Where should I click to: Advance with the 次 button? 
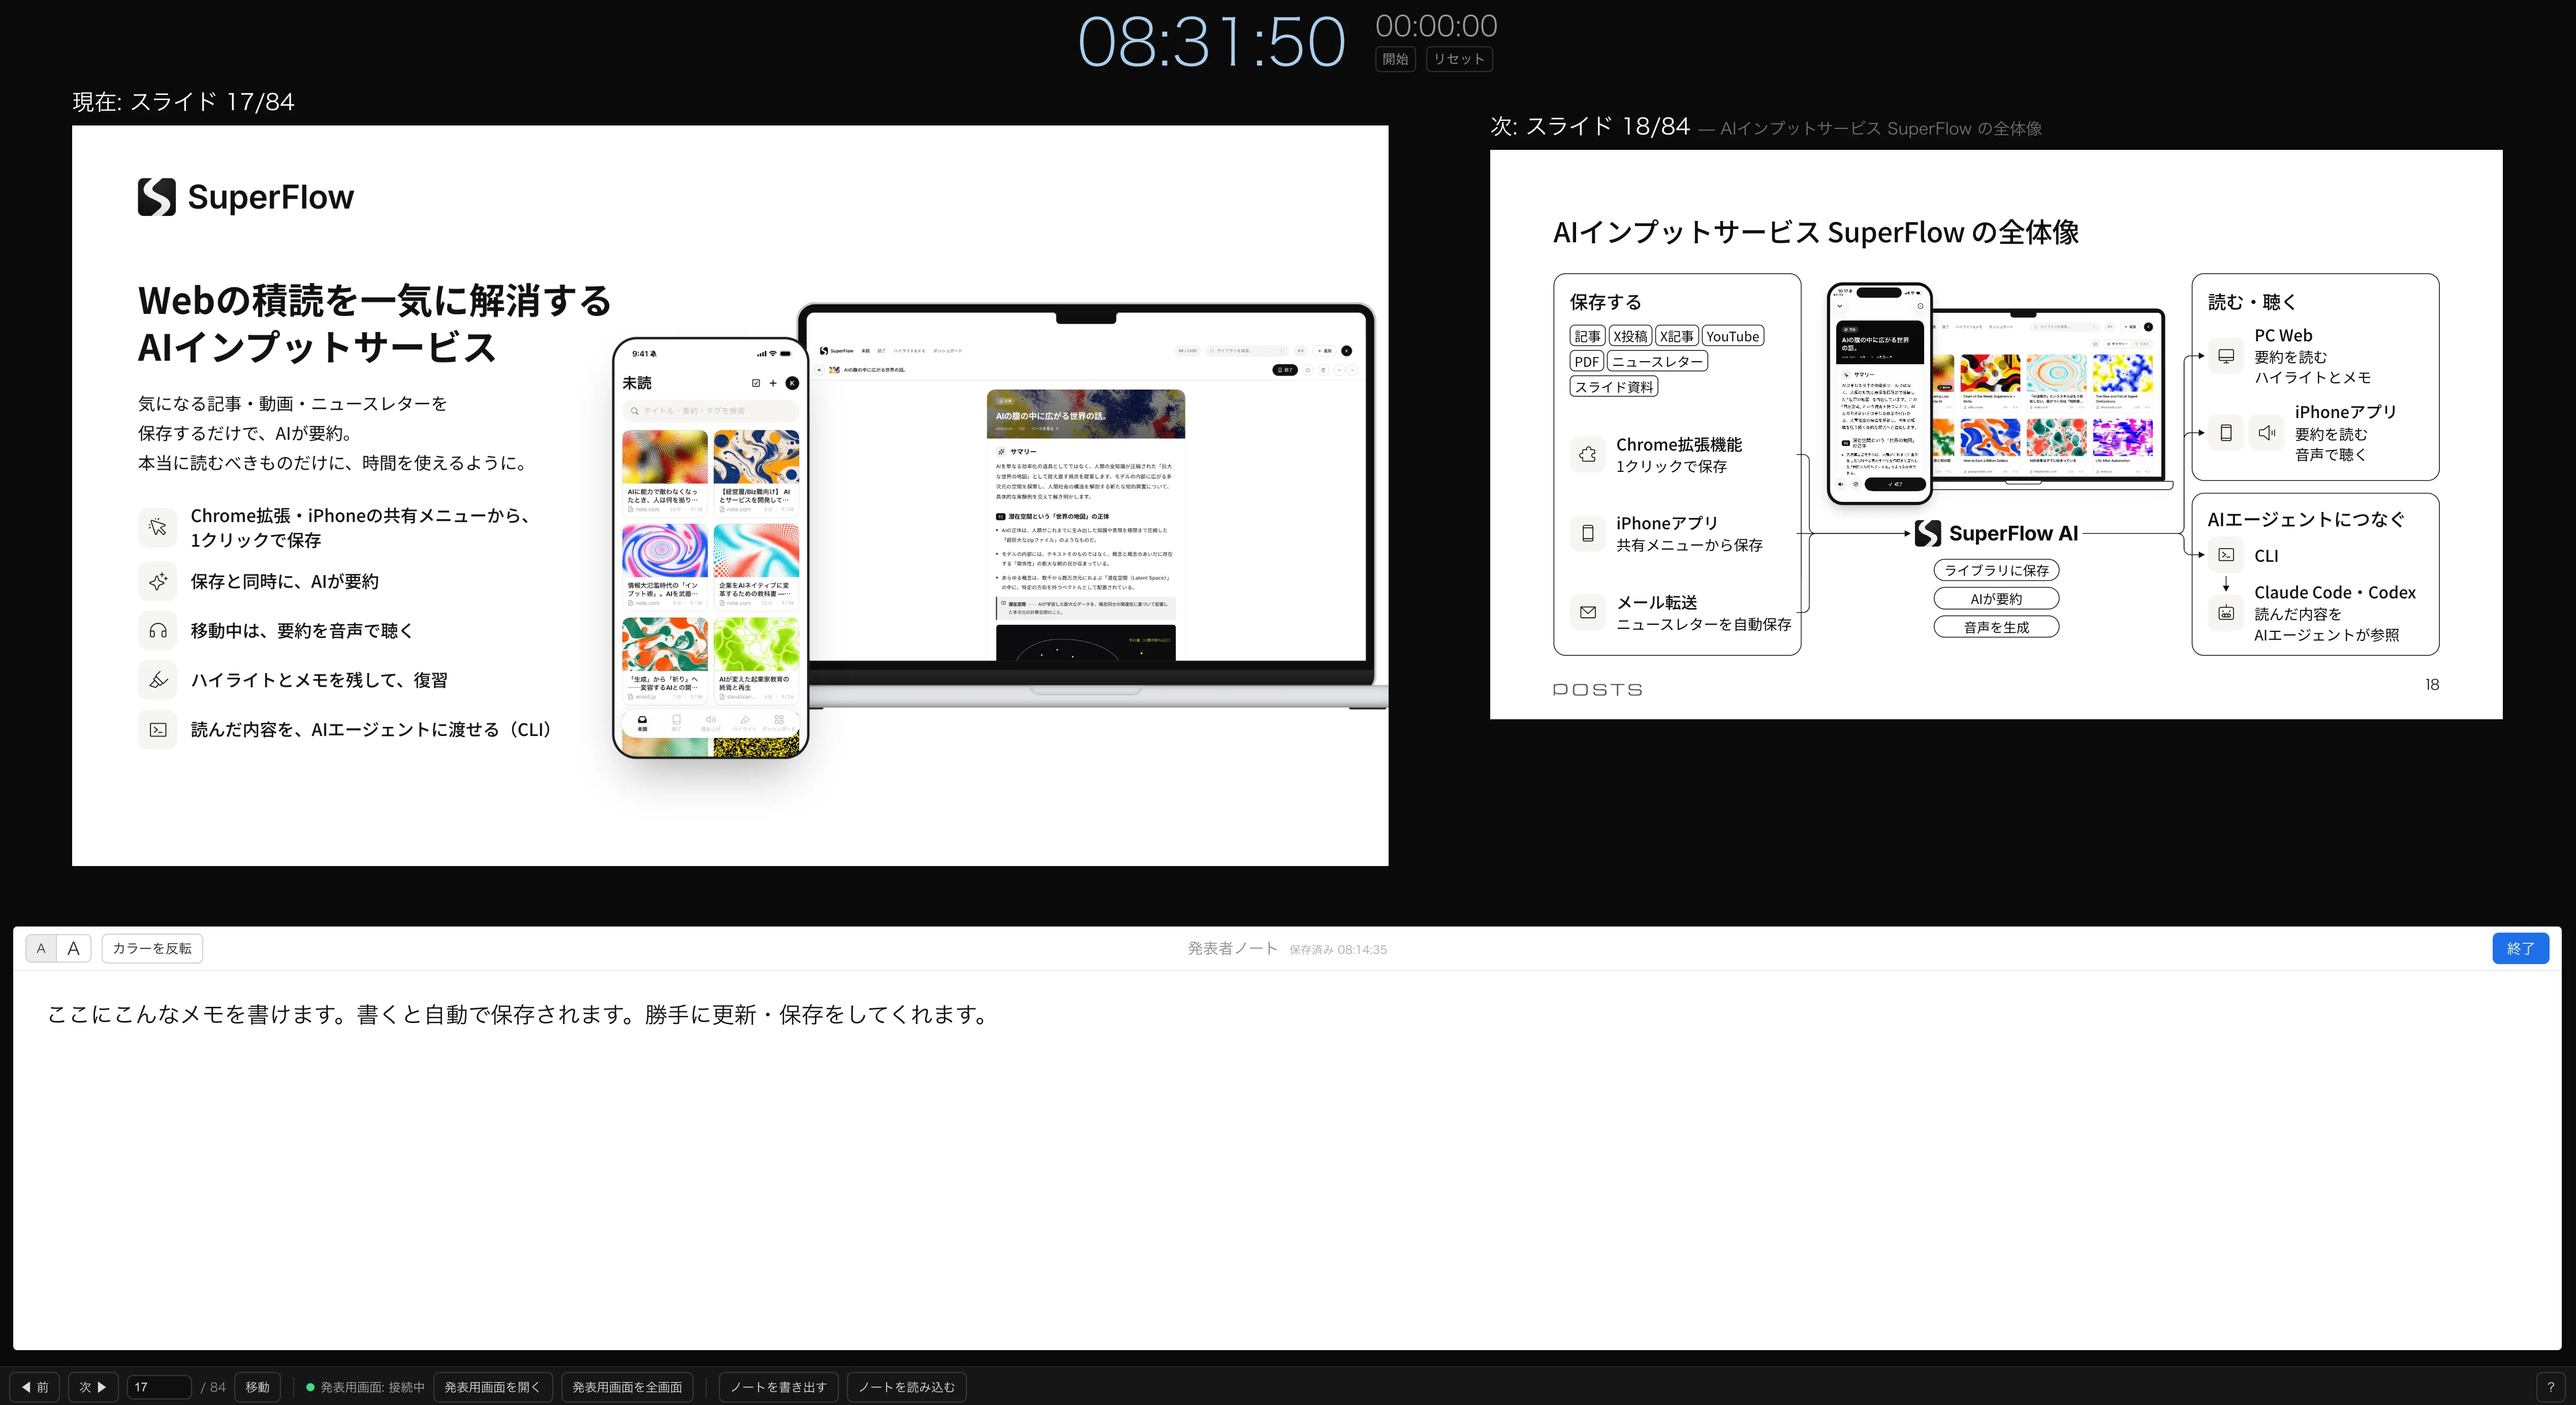coord(93,1387)
